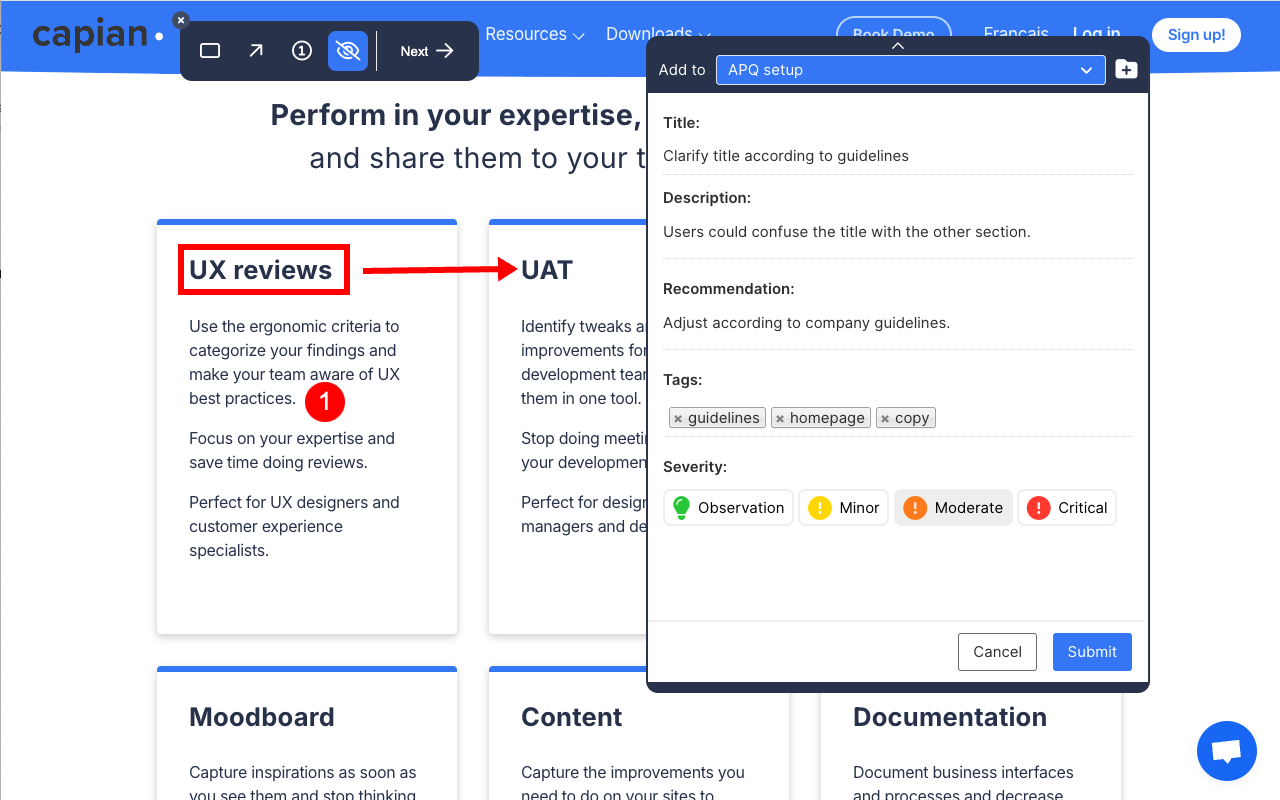
Task: Remove the homepage tag
Action: coord(780,419)
